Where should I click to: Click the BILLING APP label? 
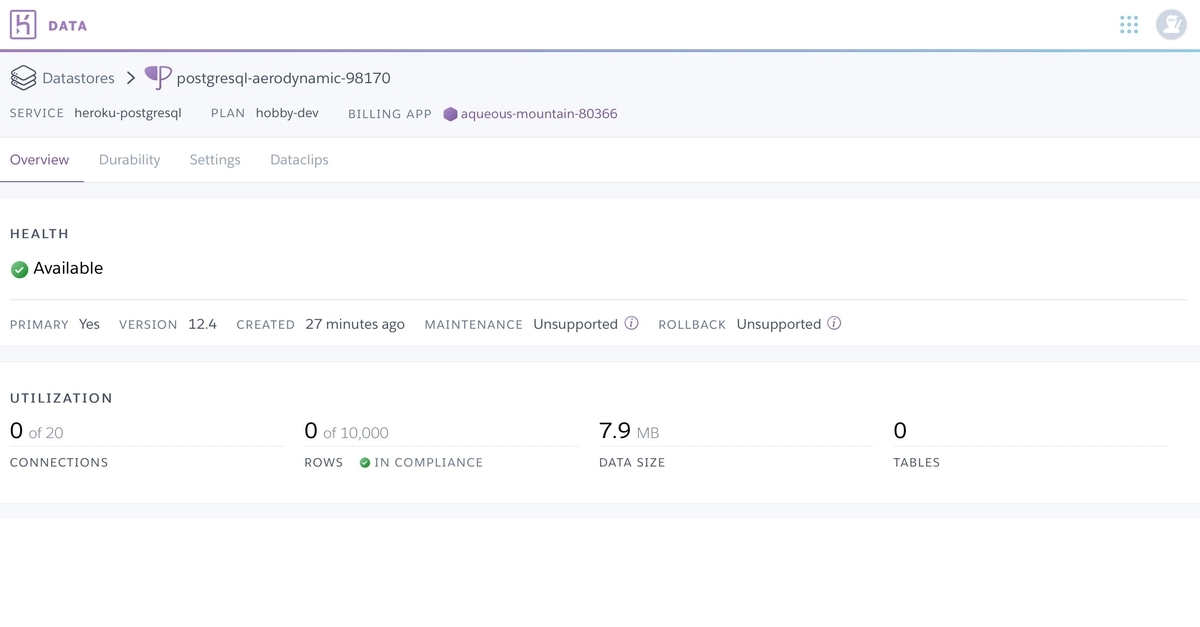(390, 114)
